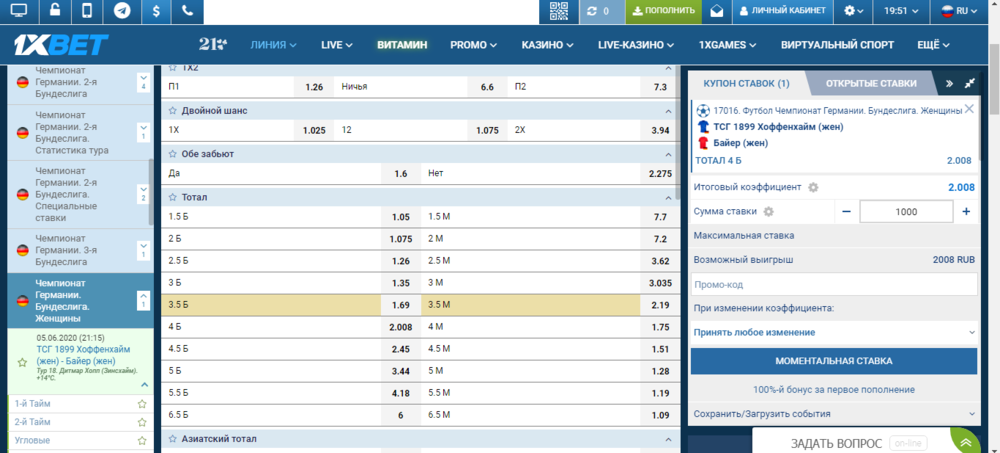Select 4.5 Б odds 2.45
Viewport: 1000px width, 453px height.
pos(401,349)
